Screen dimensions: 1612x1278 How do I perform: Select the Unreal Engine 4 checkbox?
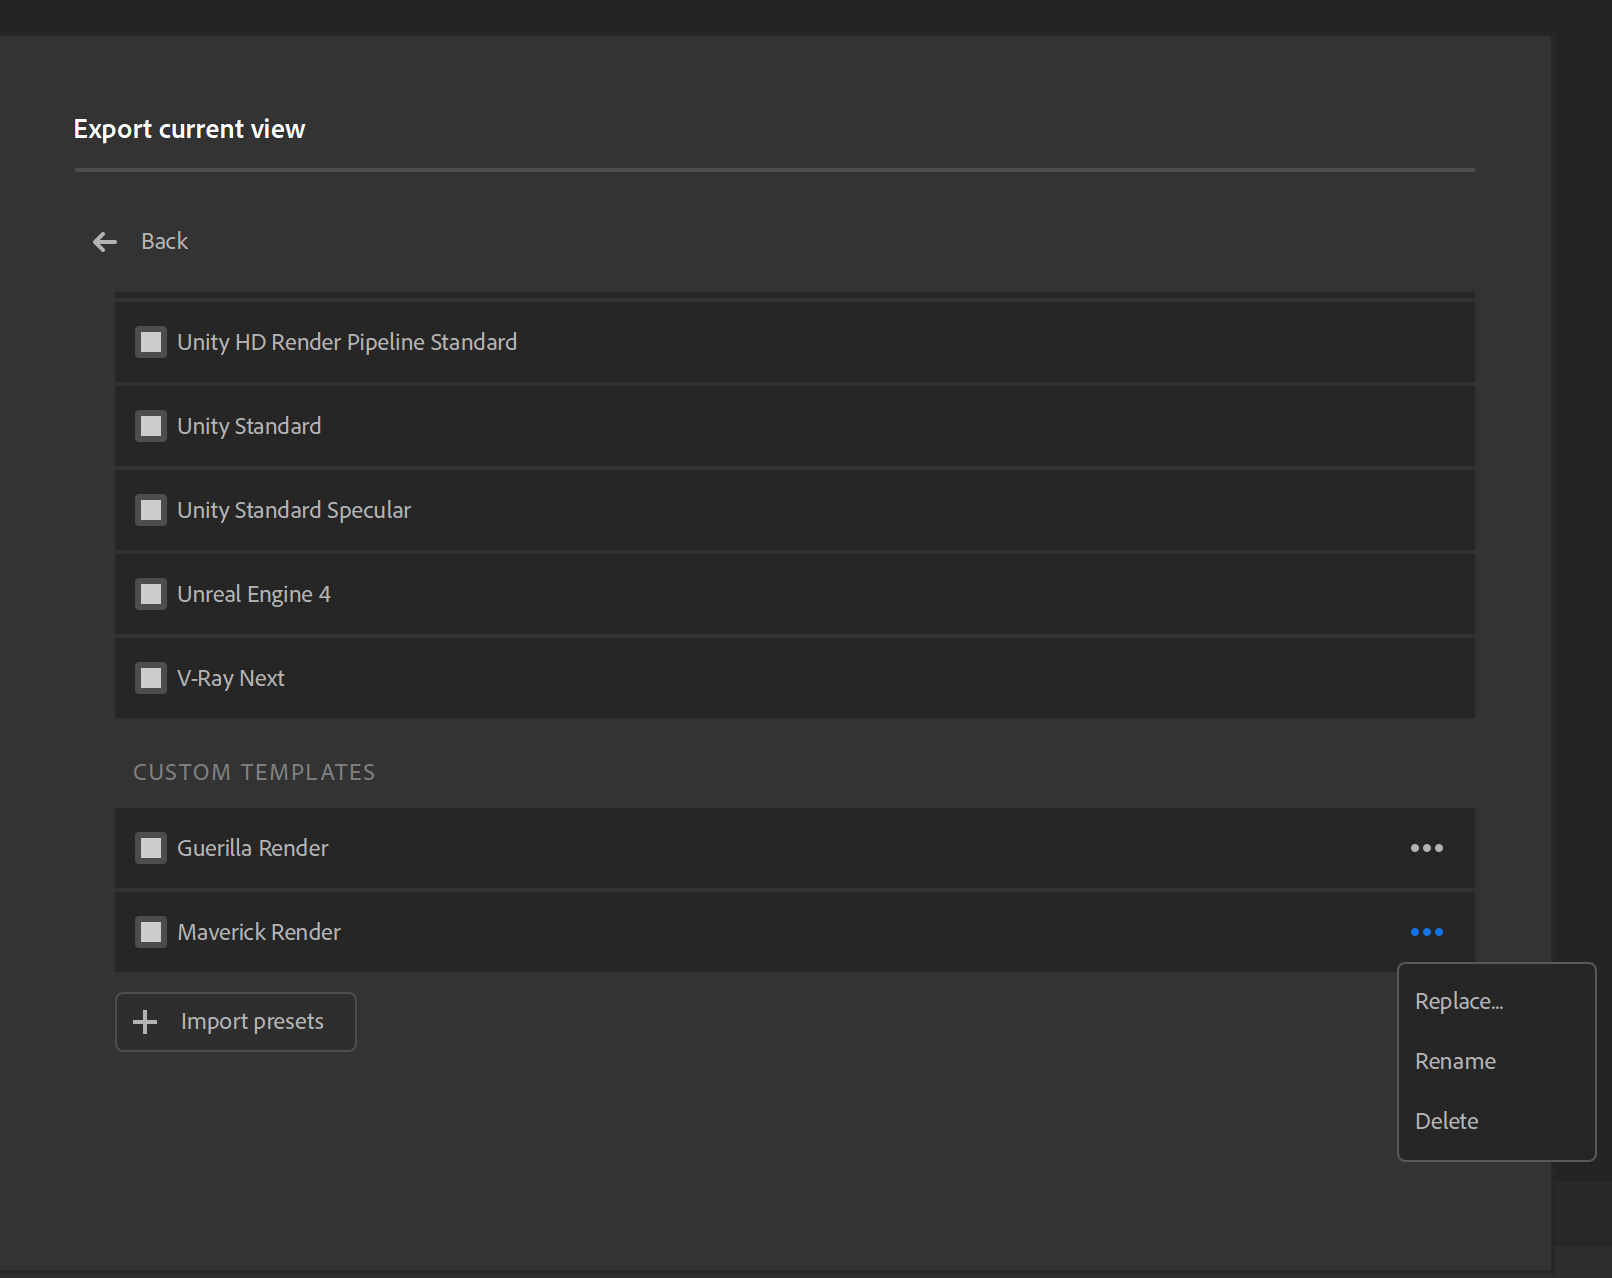click(x=151, y=594)
